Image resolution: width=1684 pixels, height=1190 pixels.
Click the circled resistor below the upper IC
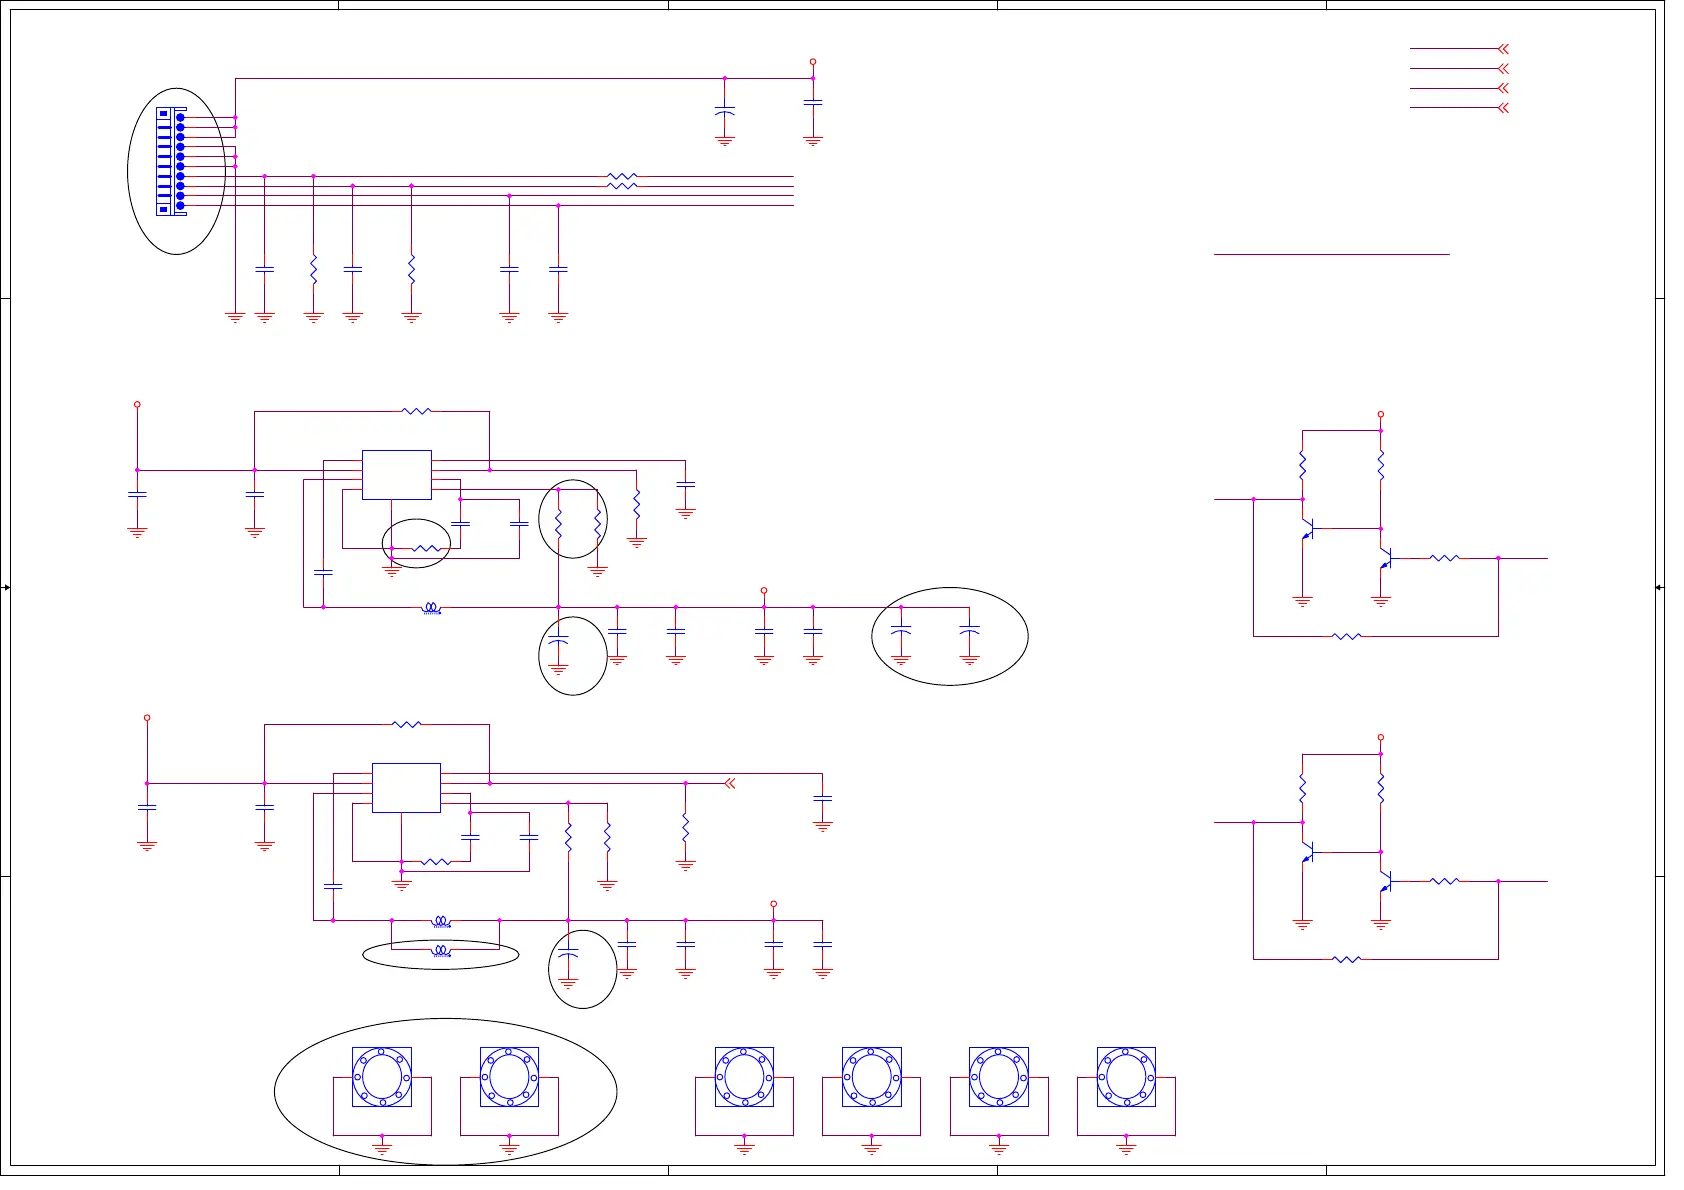[426, 548]
